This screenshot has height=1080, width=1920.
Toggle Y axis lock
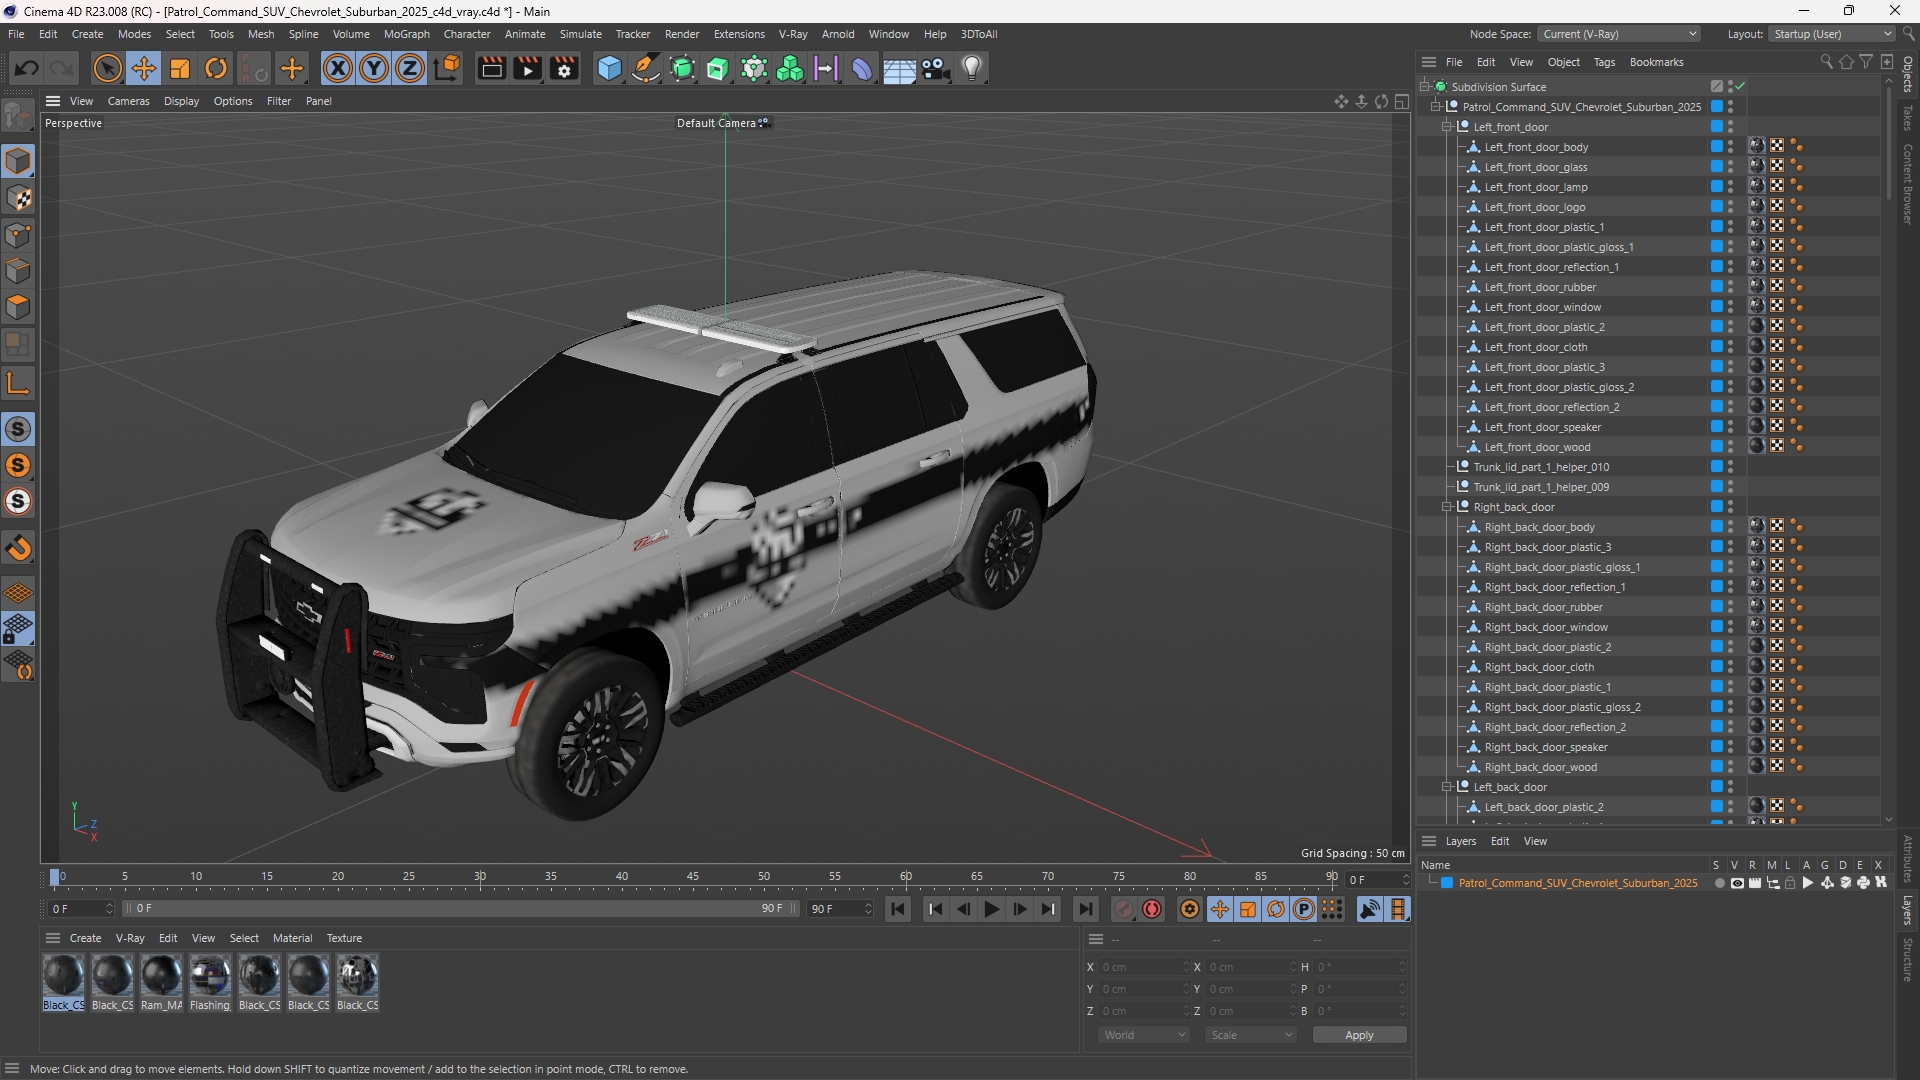374,68
